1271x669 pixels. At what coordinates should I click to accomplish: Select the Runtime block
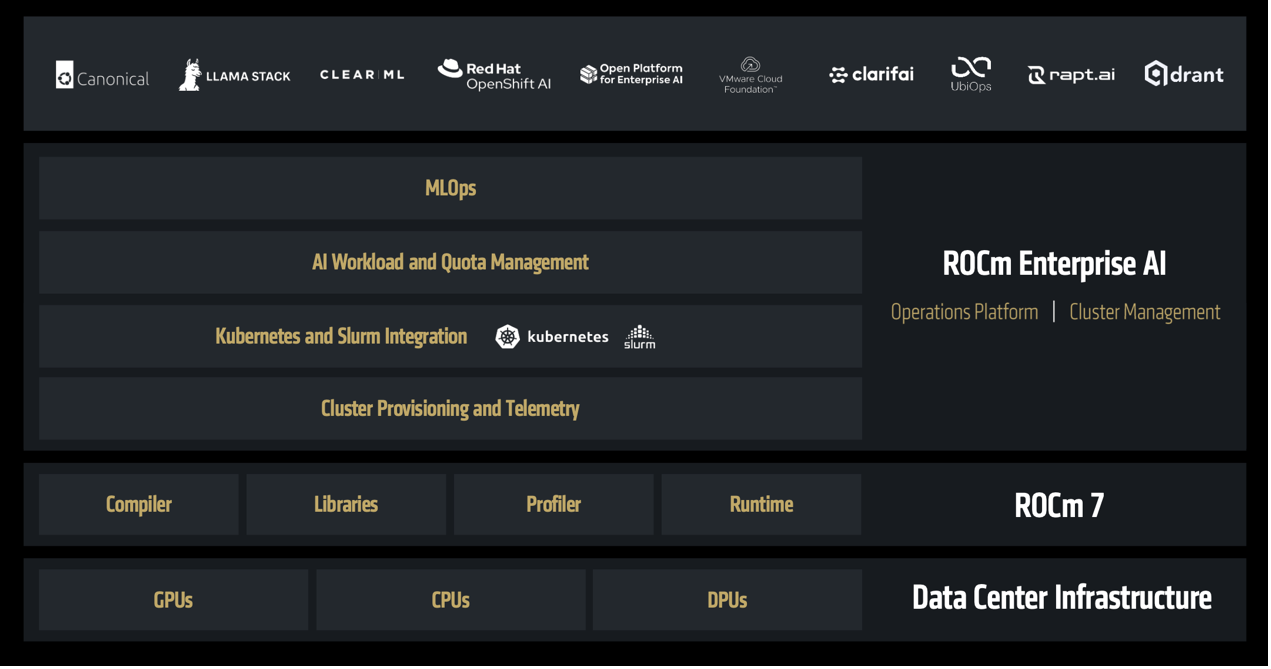click(x=761, y=504)
